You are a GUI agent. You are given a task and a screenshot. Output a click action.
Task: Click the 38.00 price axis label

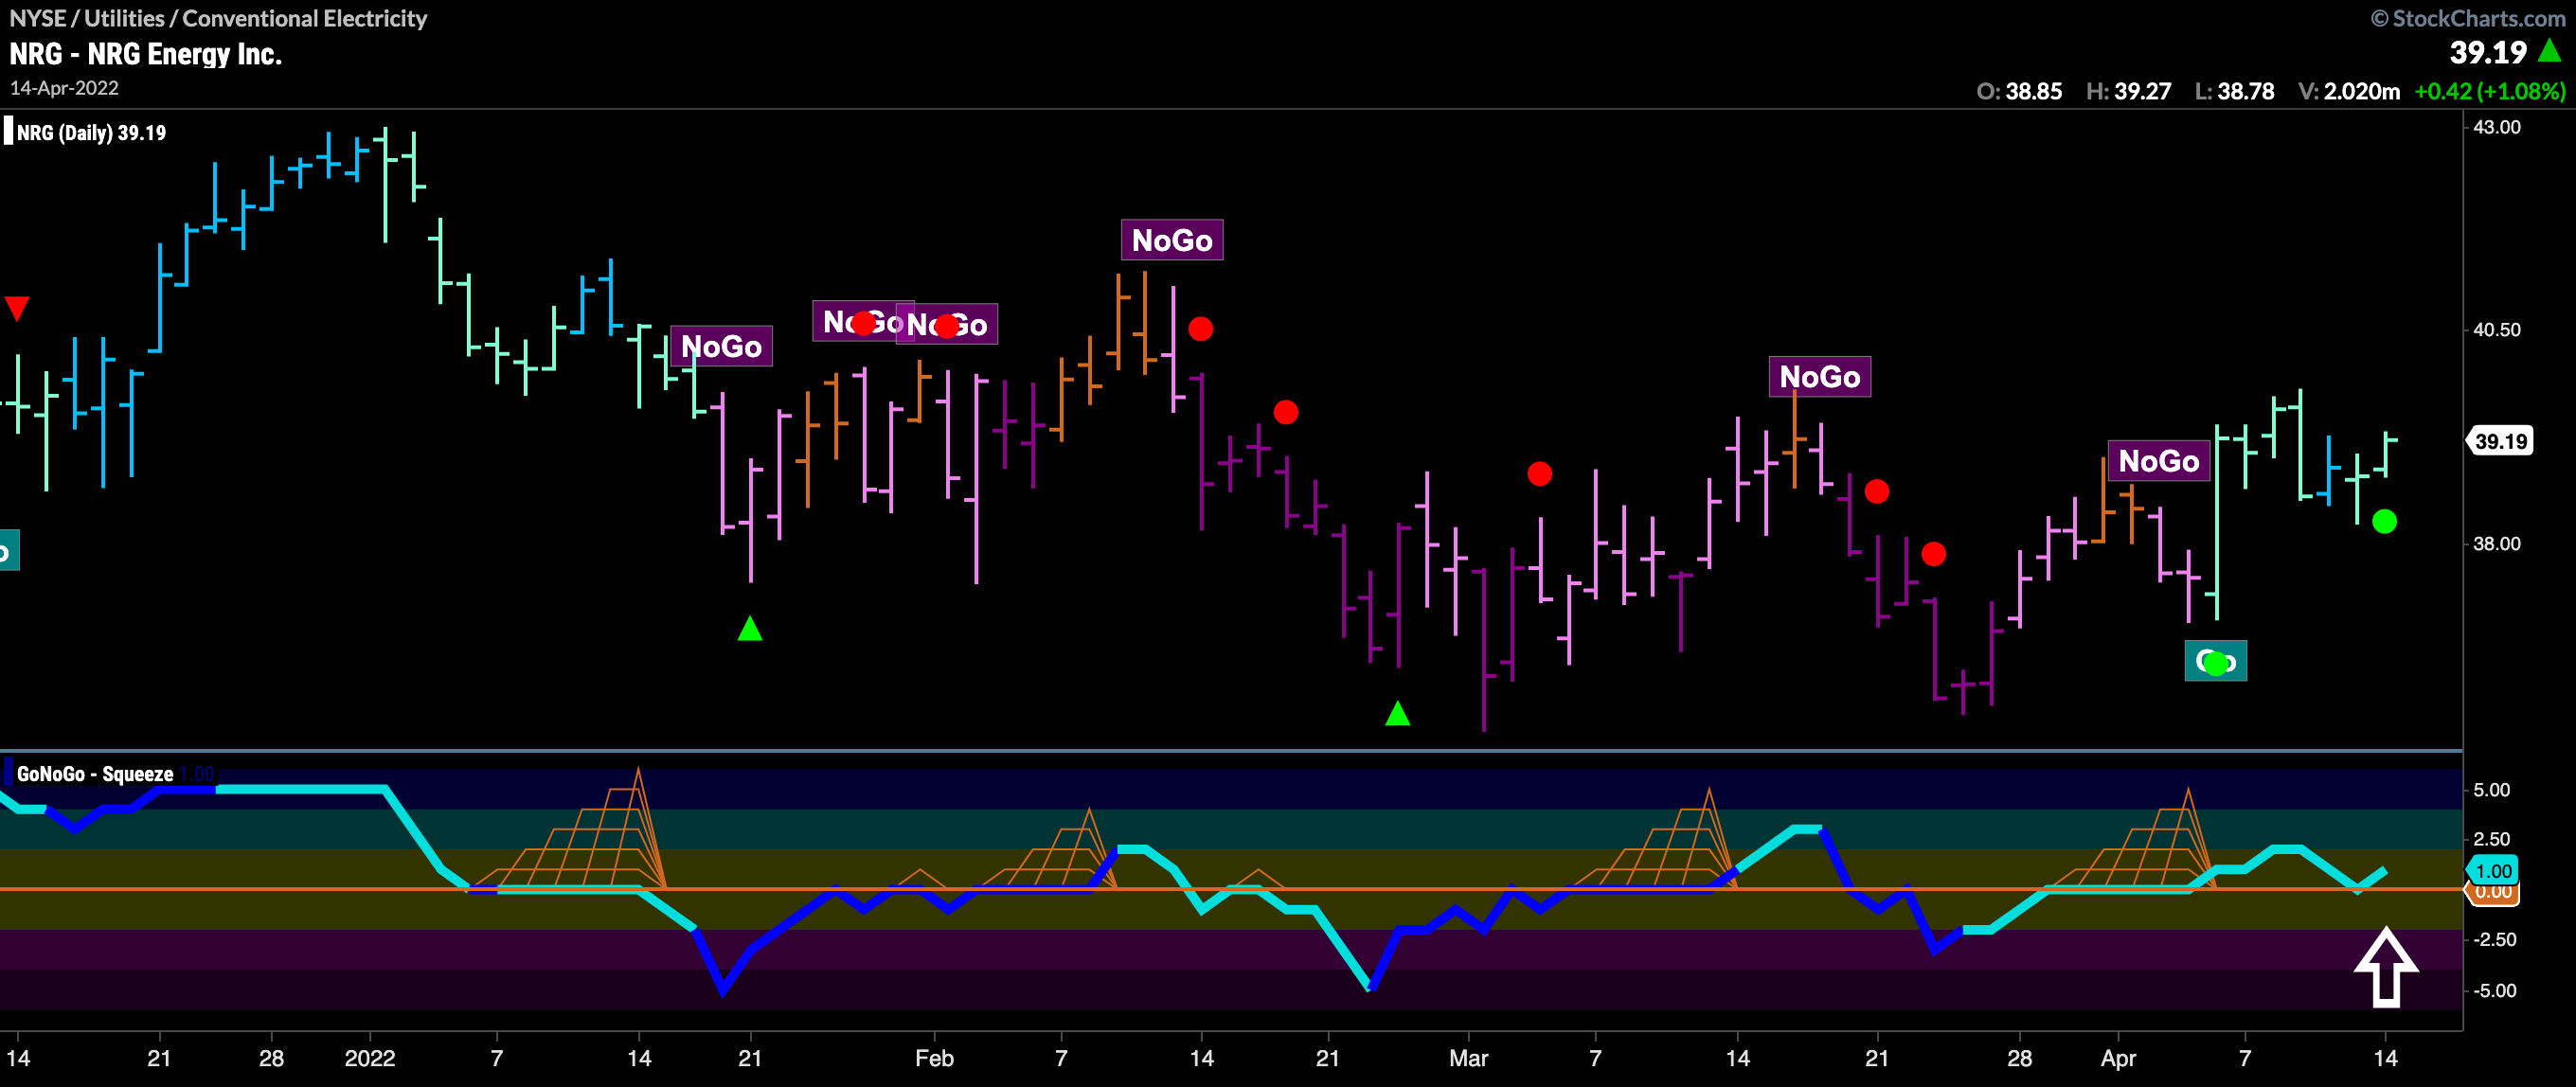tap(2496, 544)
